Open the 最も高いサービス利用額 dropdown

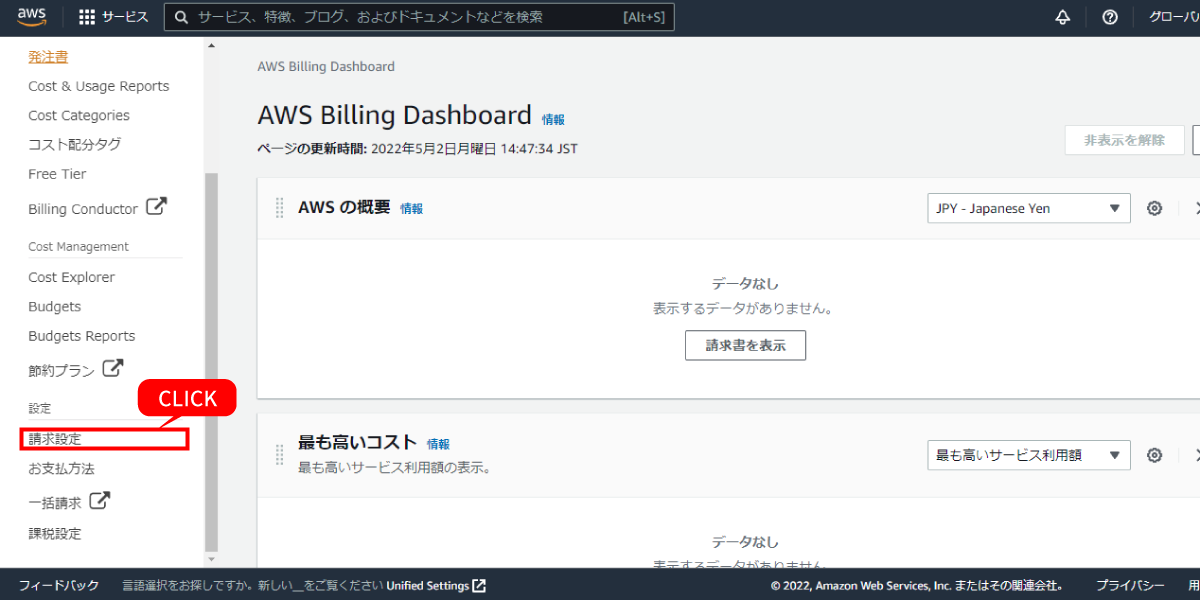pyautogui.click(x=1029, y=455)
